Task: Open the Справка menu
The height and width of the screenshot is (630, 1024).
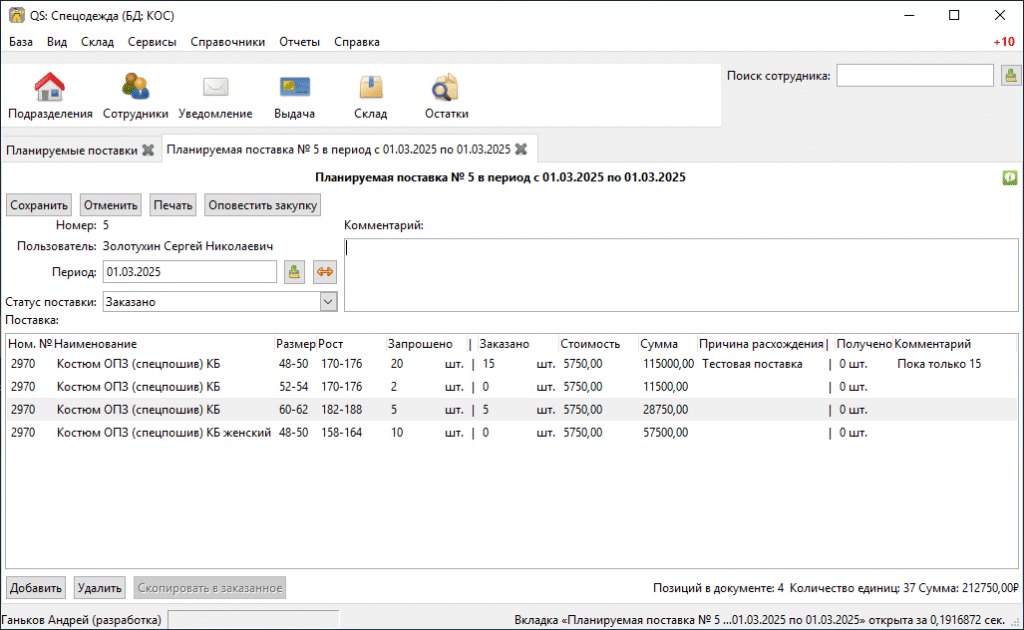Action: [357, 42]
